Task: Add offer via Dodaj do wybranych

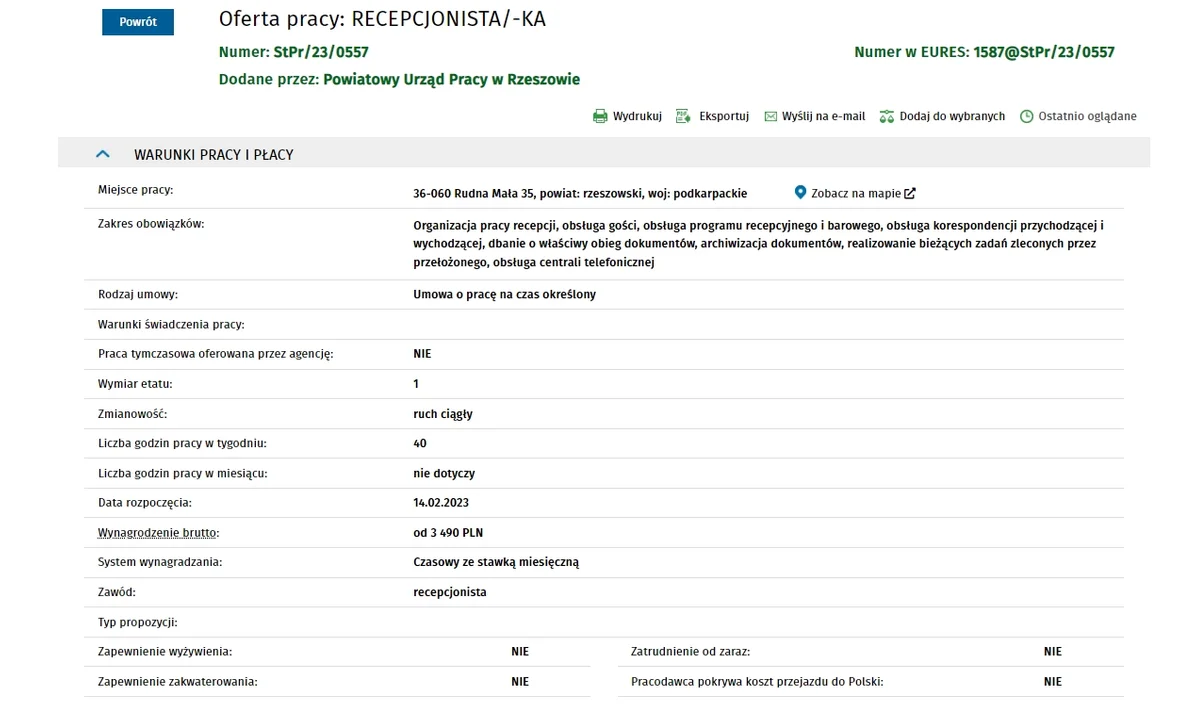Action: click(952, 116)
